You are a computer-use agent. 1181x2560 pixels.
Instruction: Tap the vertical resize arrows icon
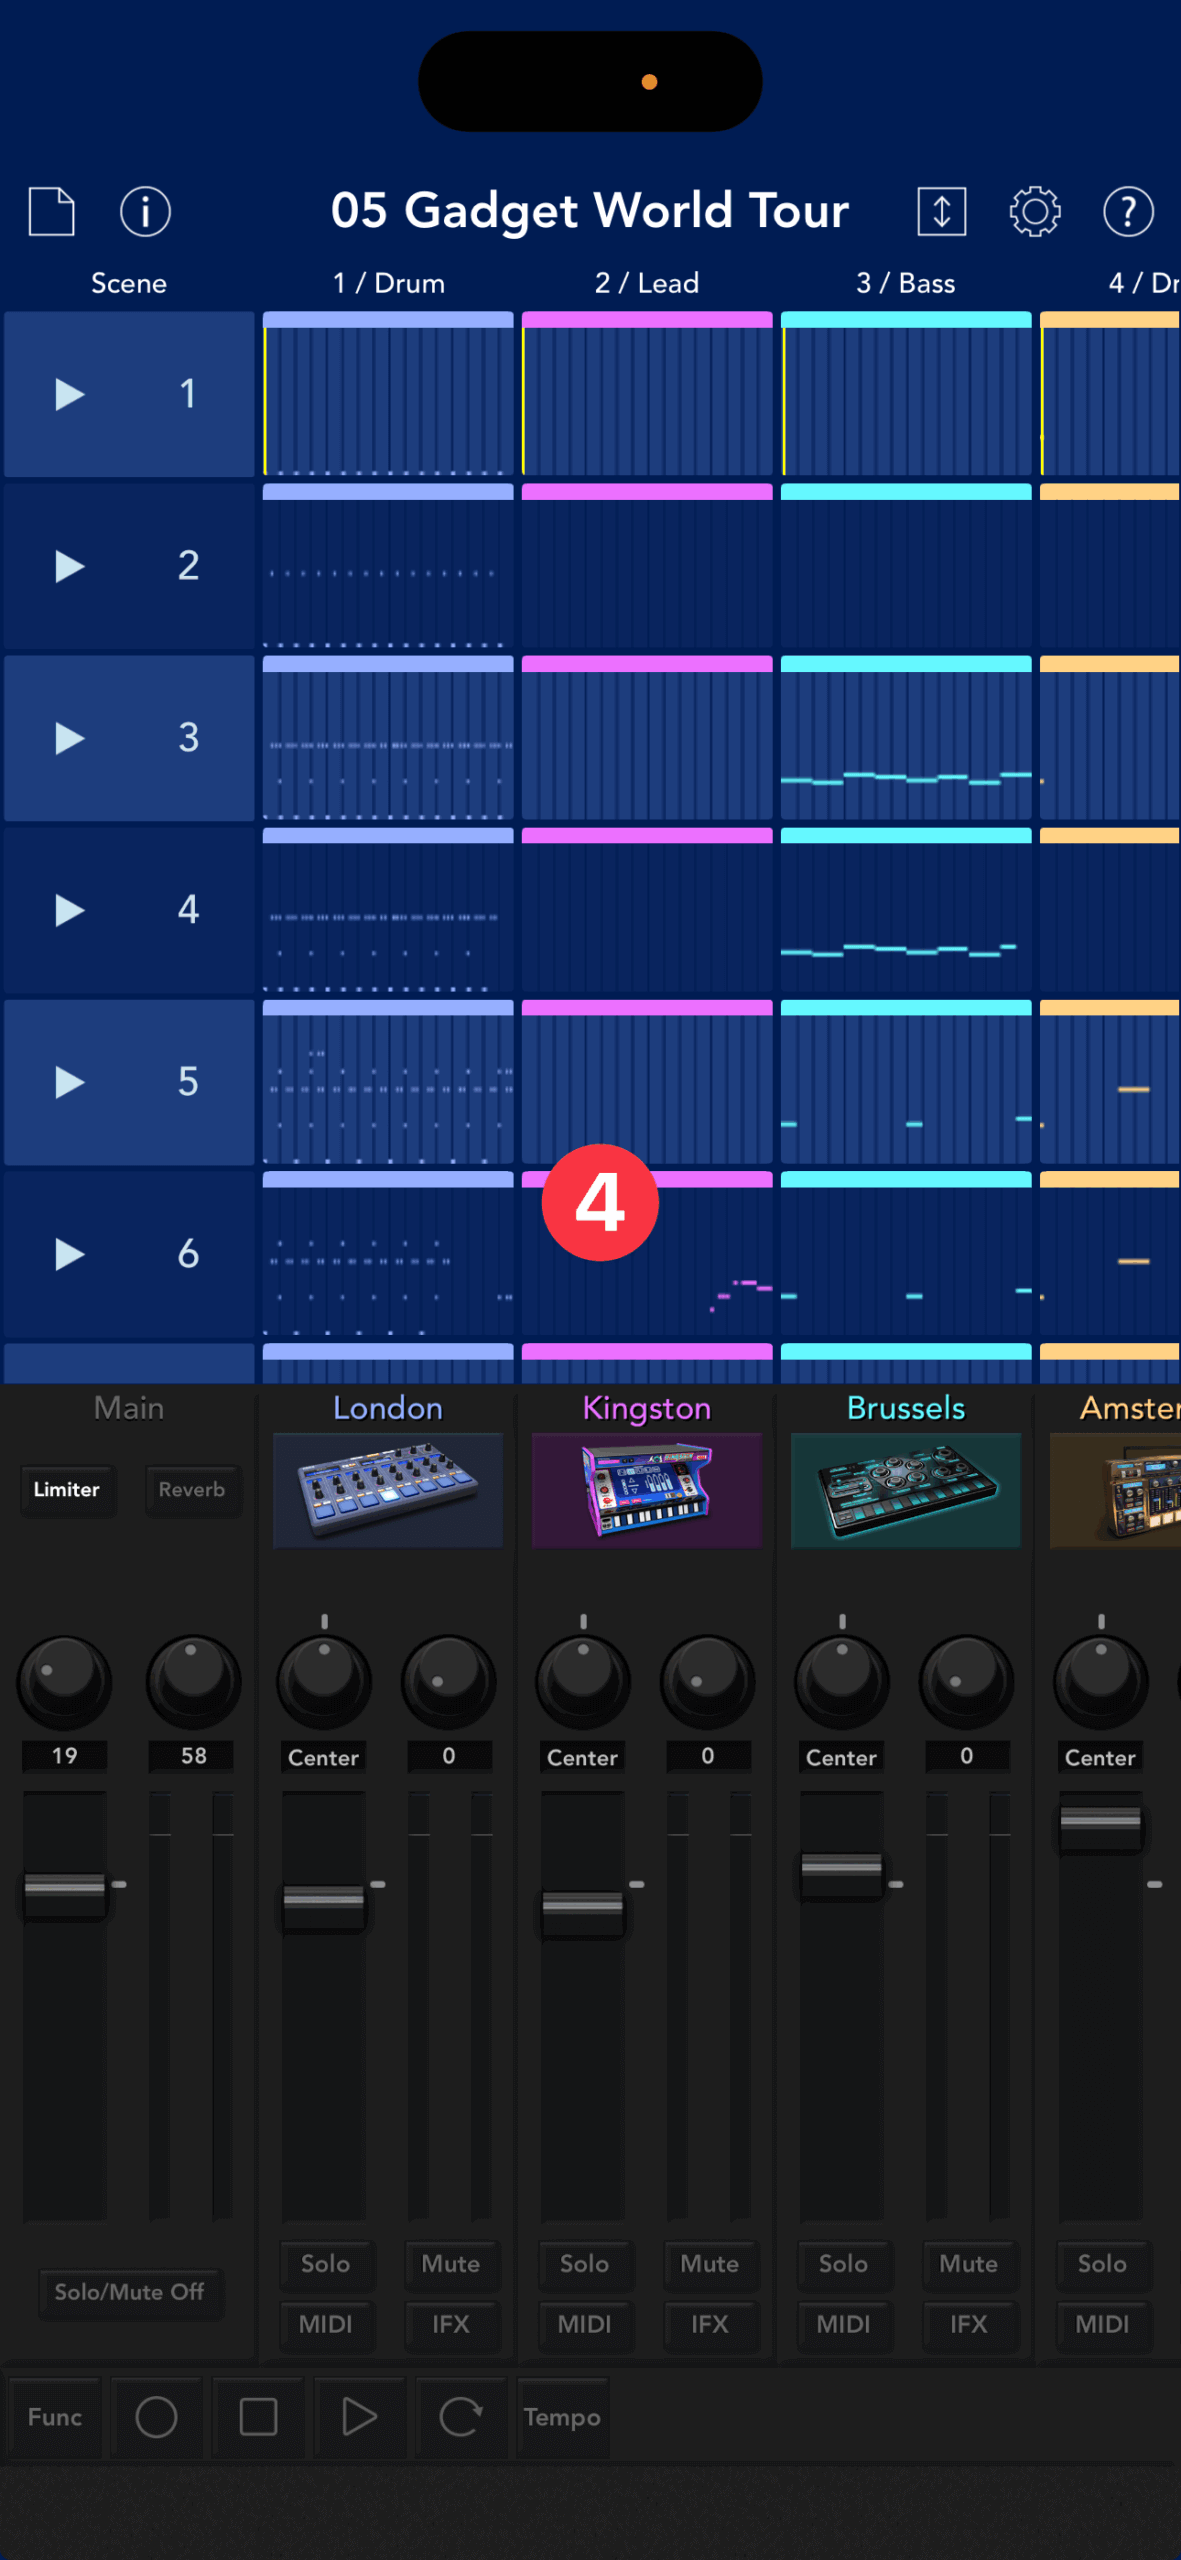coord(941,211)
